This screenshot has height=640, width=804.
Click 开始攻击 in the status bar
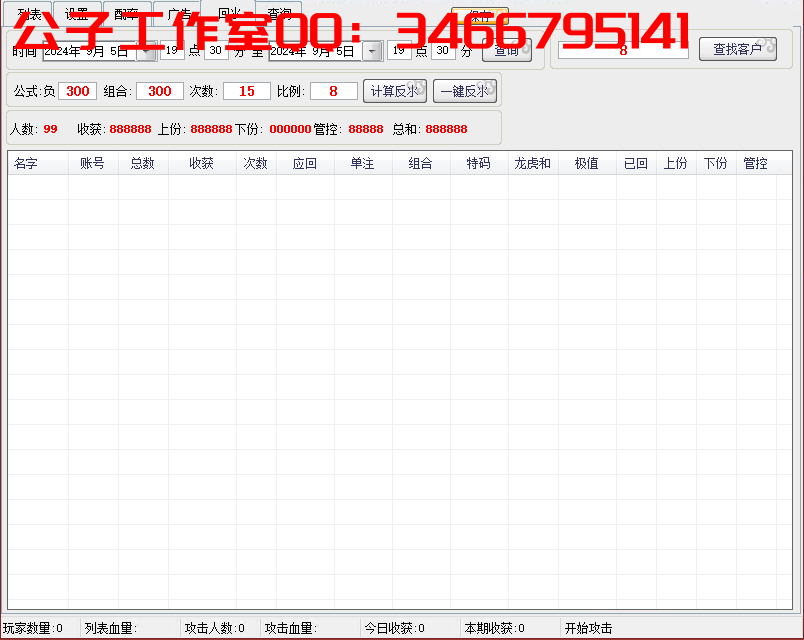[x=588, y=628]
